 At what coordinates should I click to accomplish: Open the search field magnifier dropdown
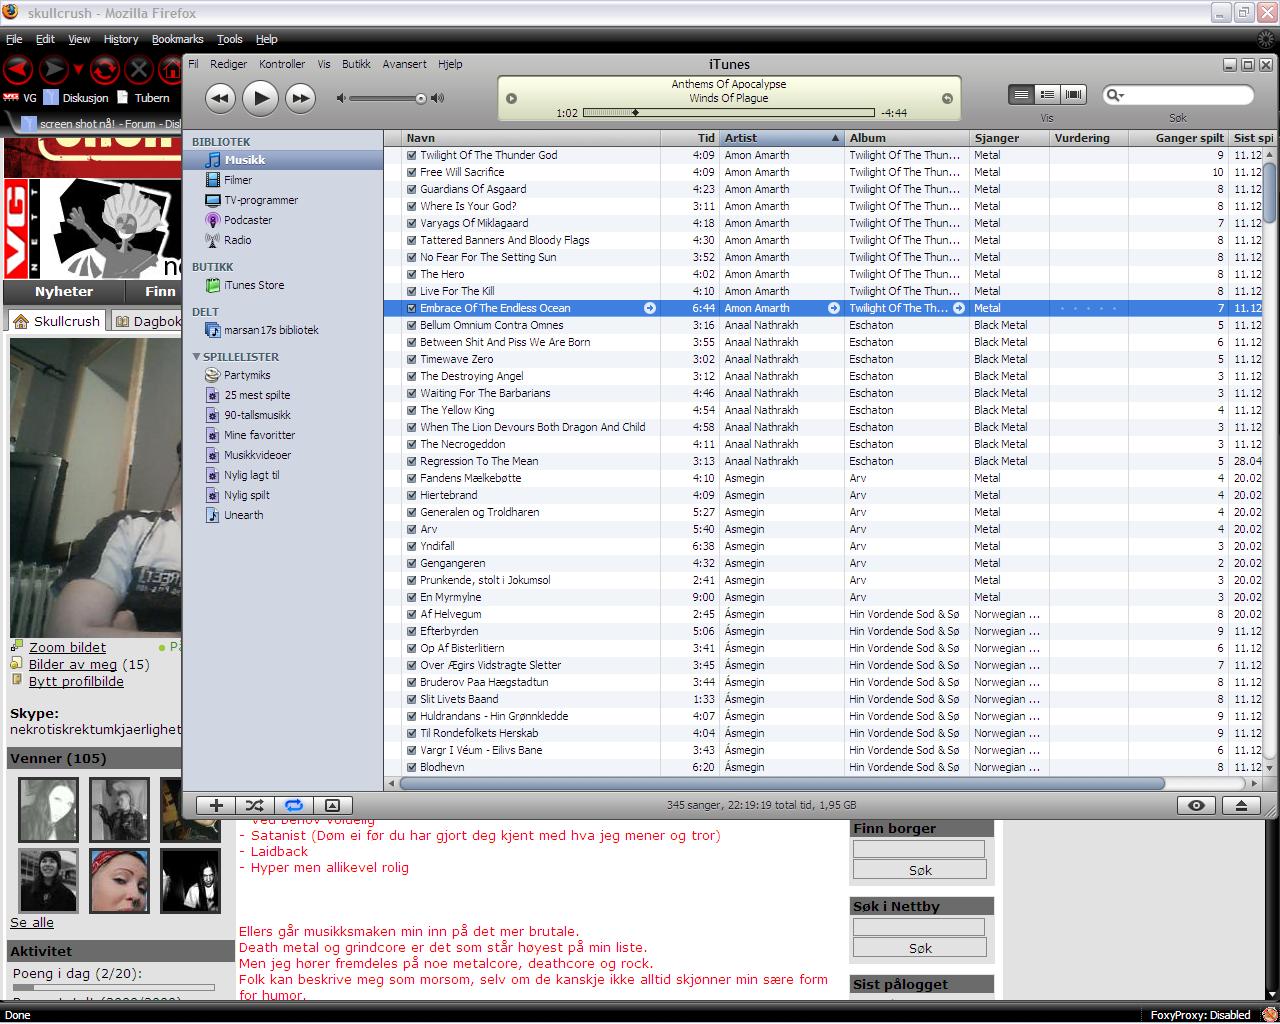click(1115, 95)
